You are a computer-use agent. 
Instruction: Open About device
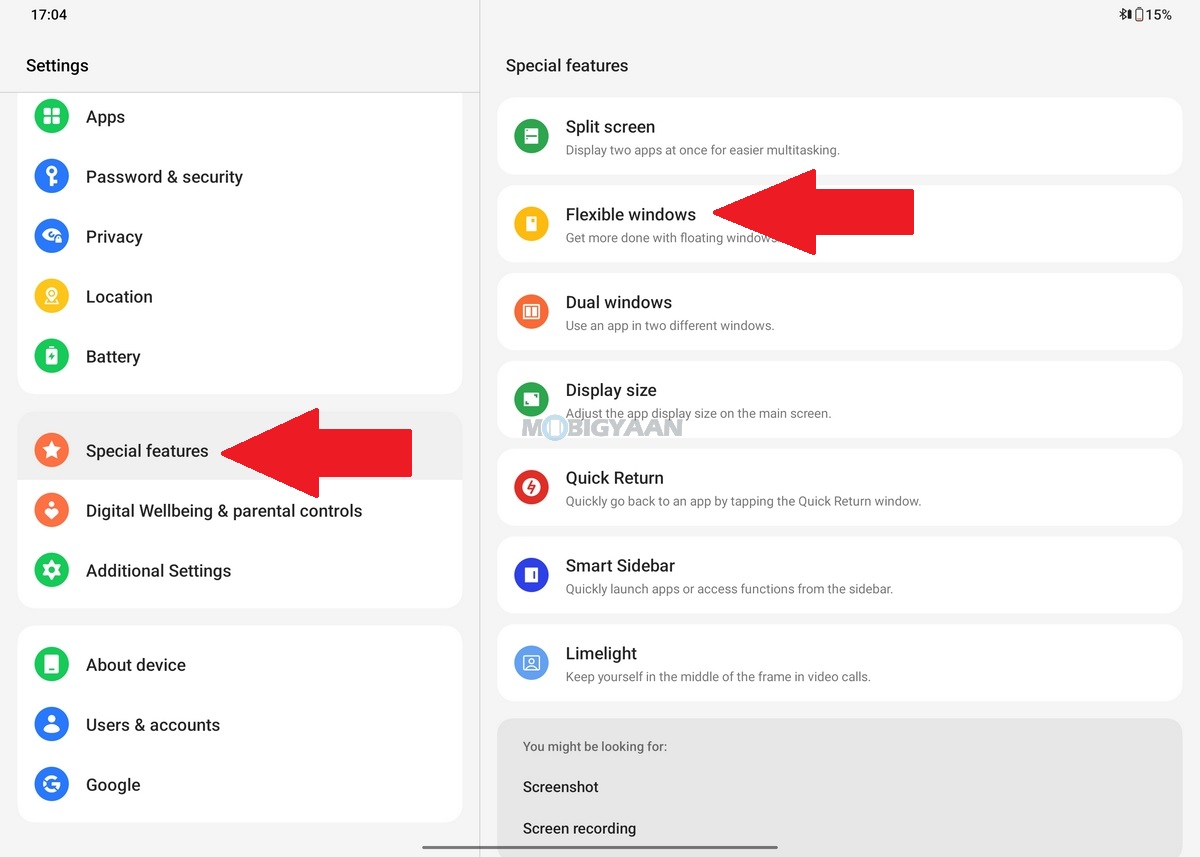[x=240, y=665]
